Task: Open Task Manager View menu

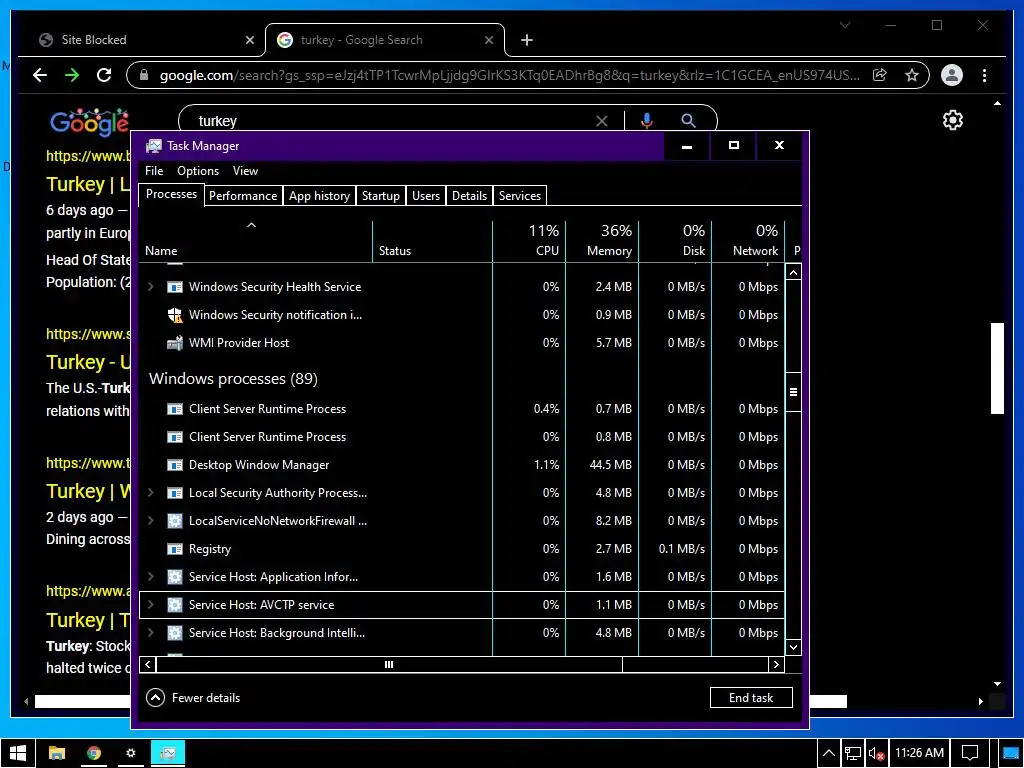Action: [245, 171]
